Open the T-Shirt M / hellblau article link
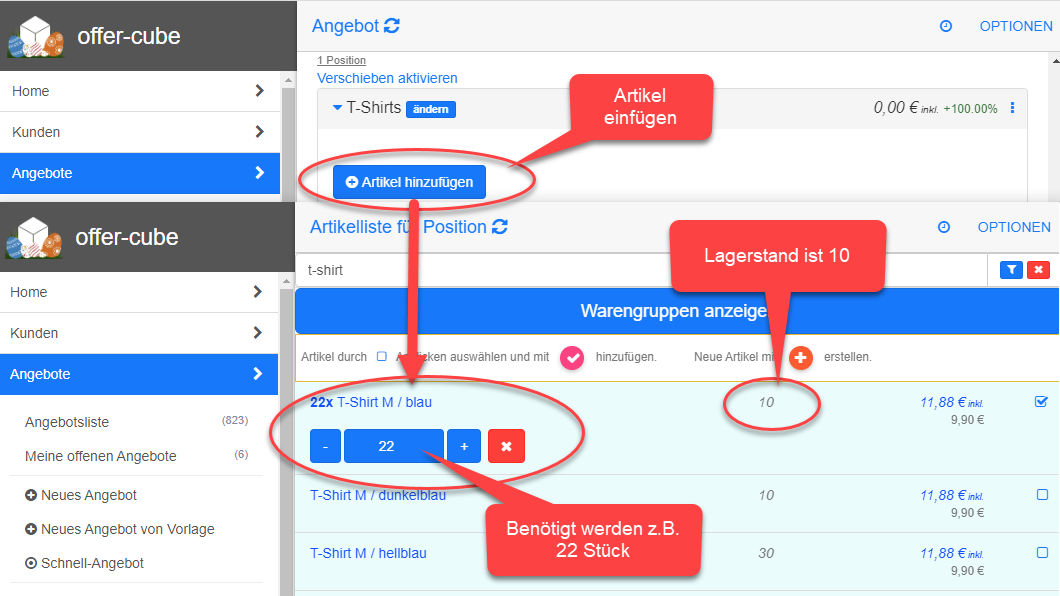This screenshot has width=1060, height=596. [368, 553]
